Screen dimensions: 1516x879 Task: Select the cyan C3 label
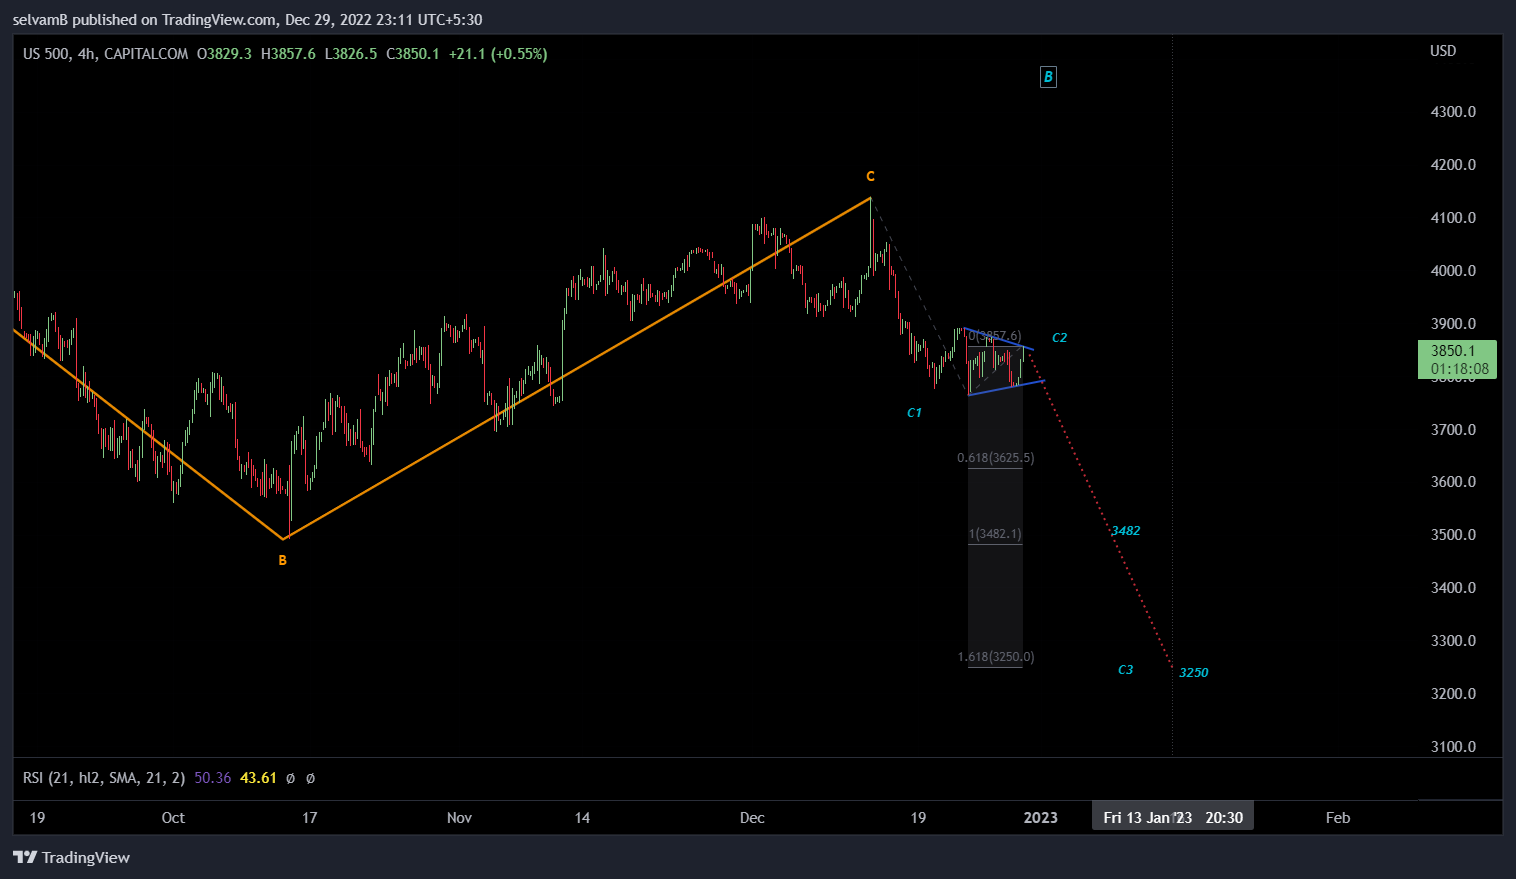(x=1126, y=670)
